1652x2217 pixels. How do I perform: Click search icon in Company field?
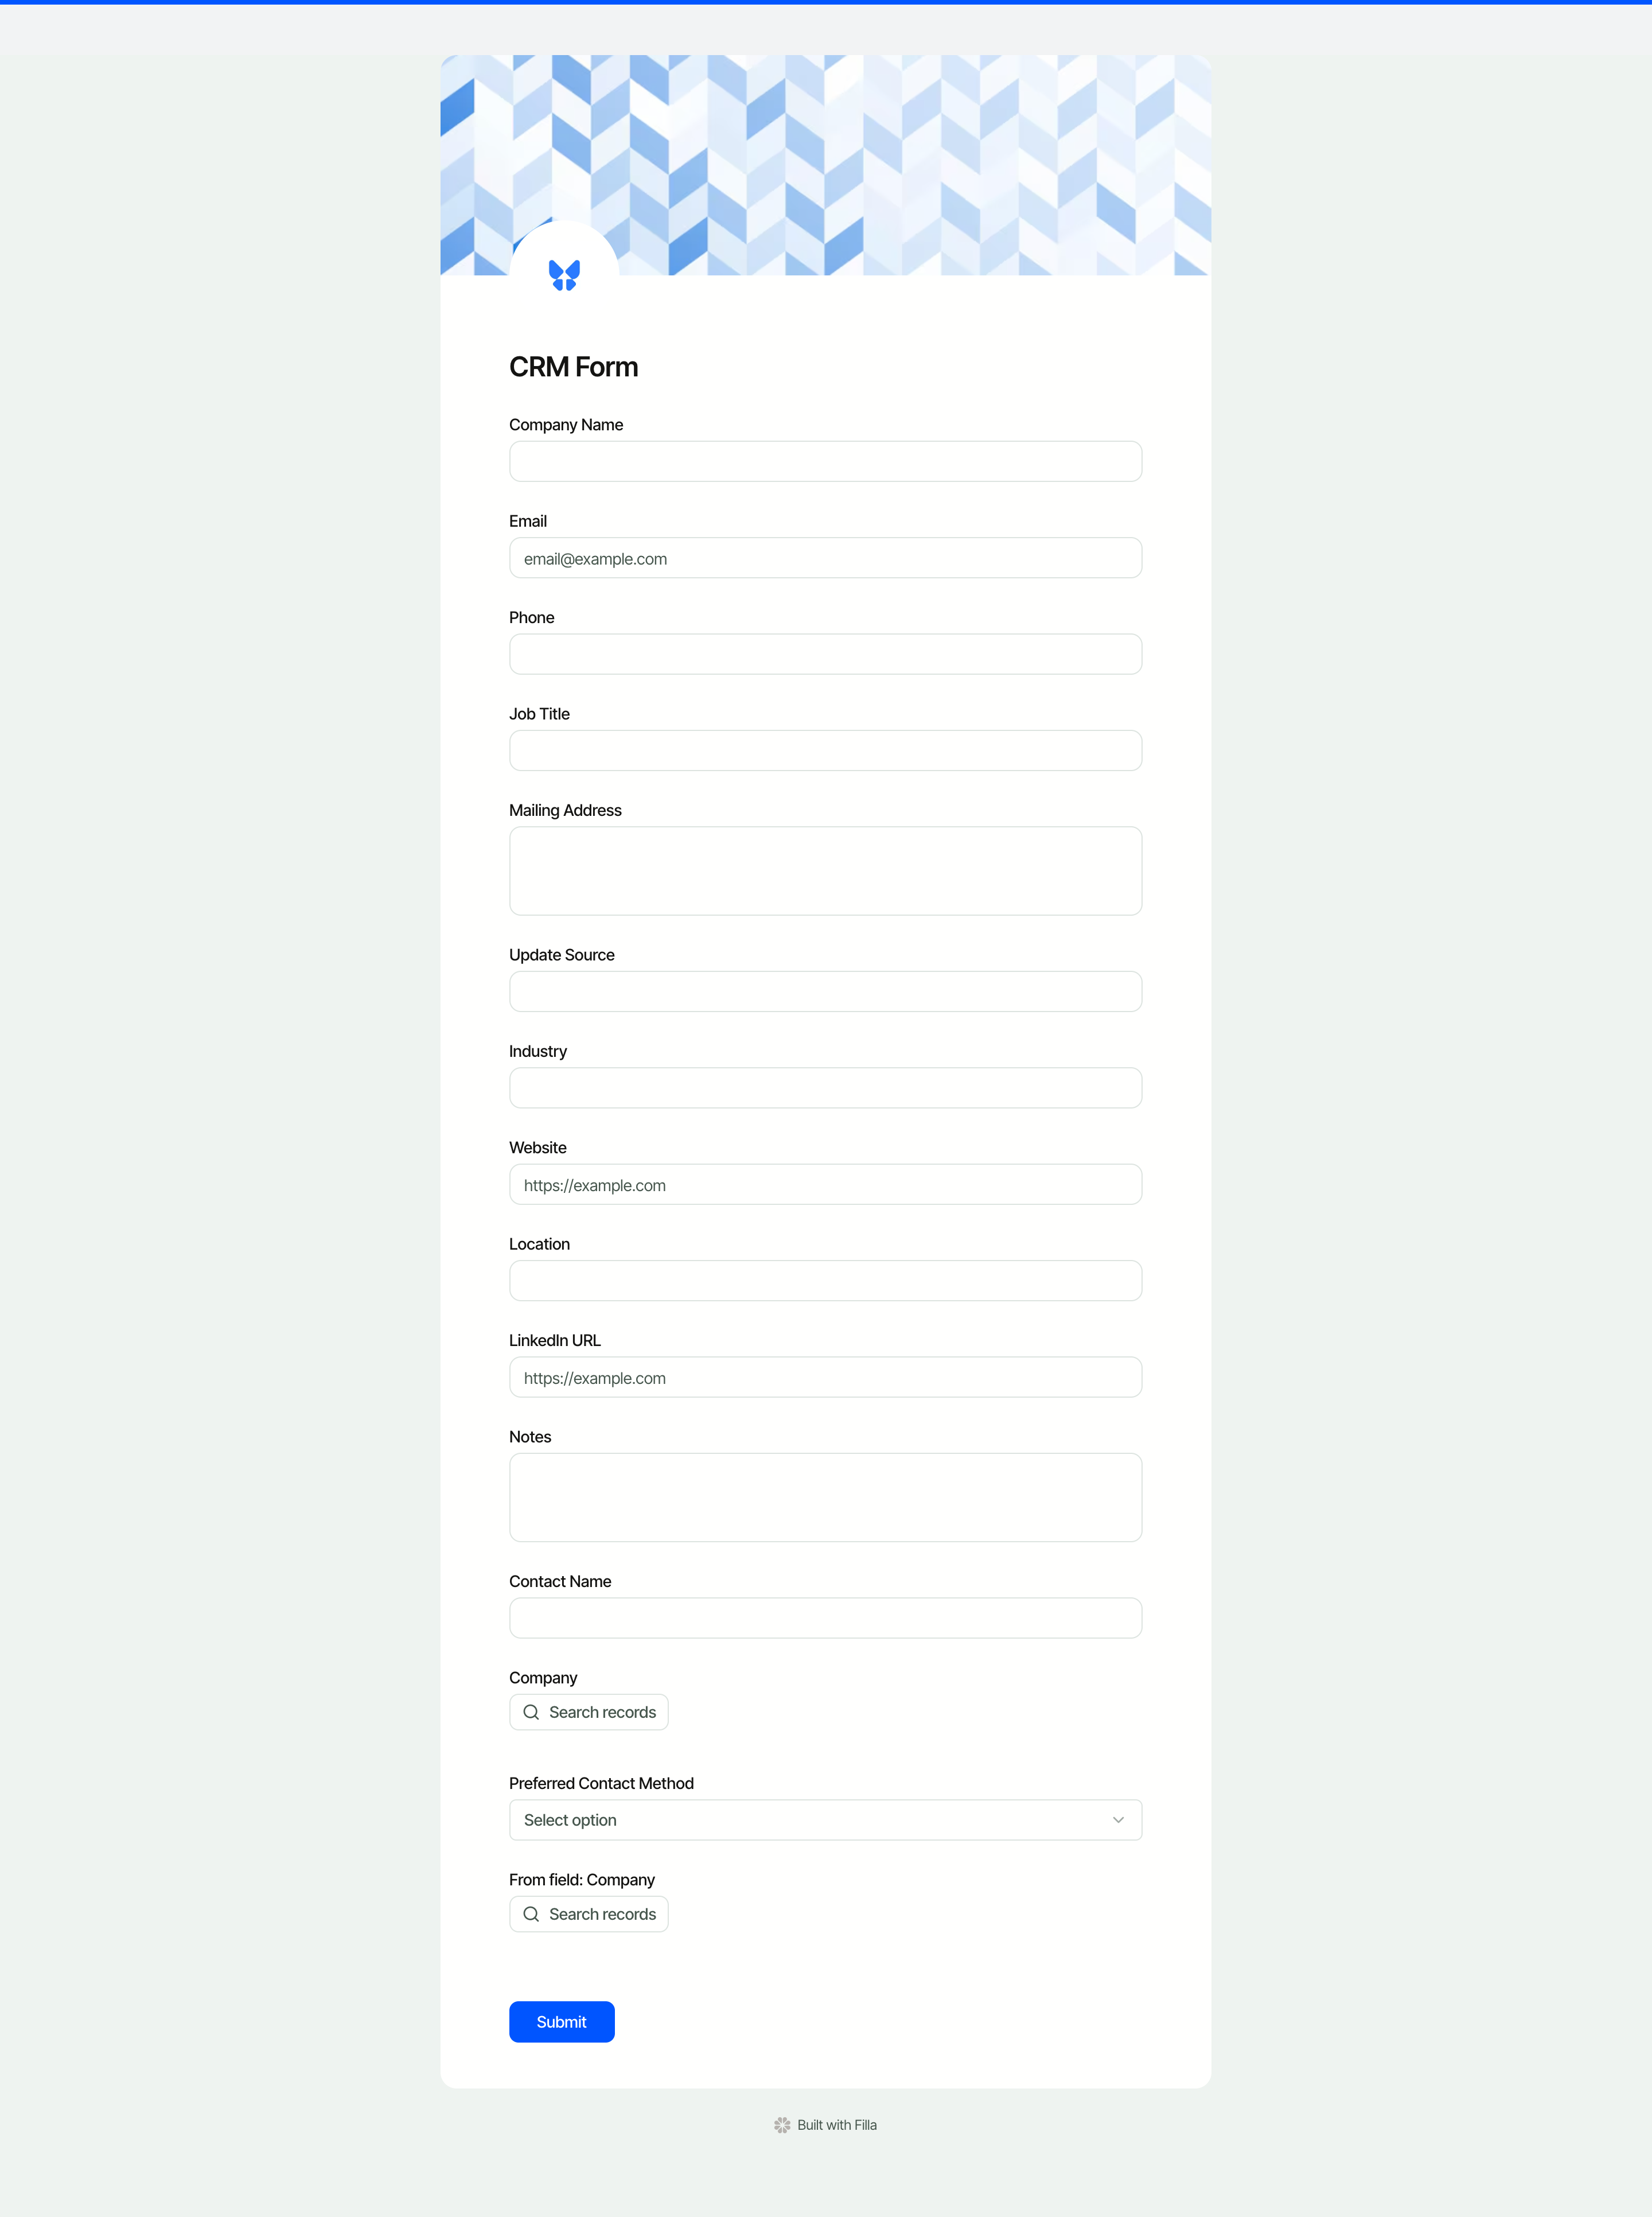[531, 1712]
